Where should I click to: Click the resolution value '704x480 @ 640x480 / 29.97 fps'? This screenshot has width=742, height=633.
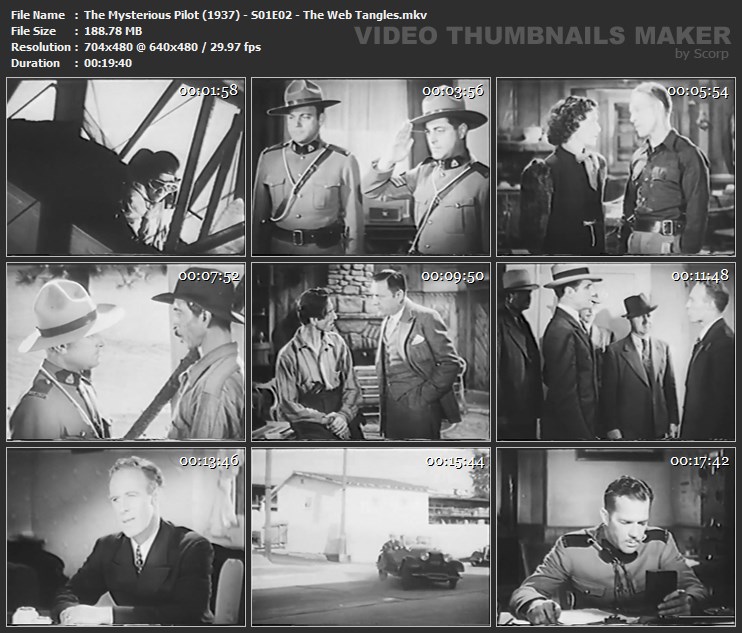click(x=172, y=47)
